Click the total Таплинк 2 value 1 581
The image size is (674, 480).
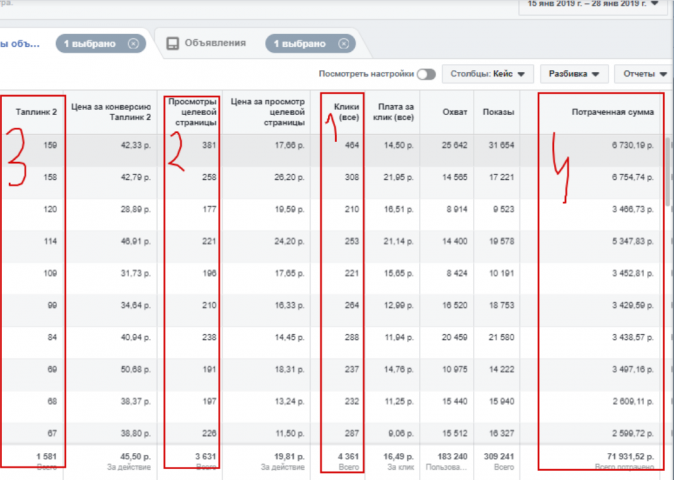(x=46, y=457)
